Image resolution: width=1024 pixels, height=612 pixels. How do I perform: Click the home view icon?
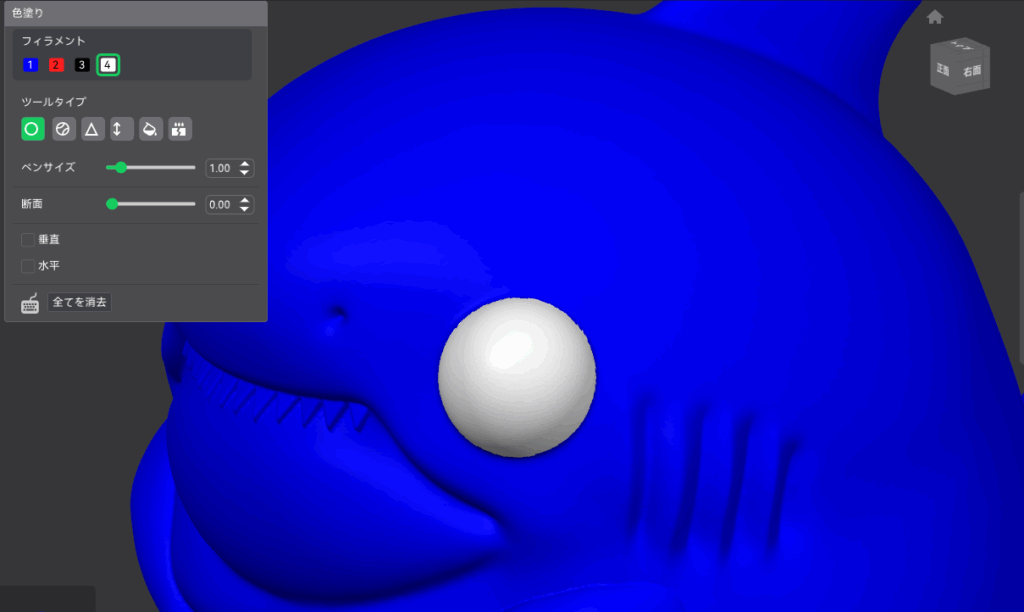pos(935,17)
